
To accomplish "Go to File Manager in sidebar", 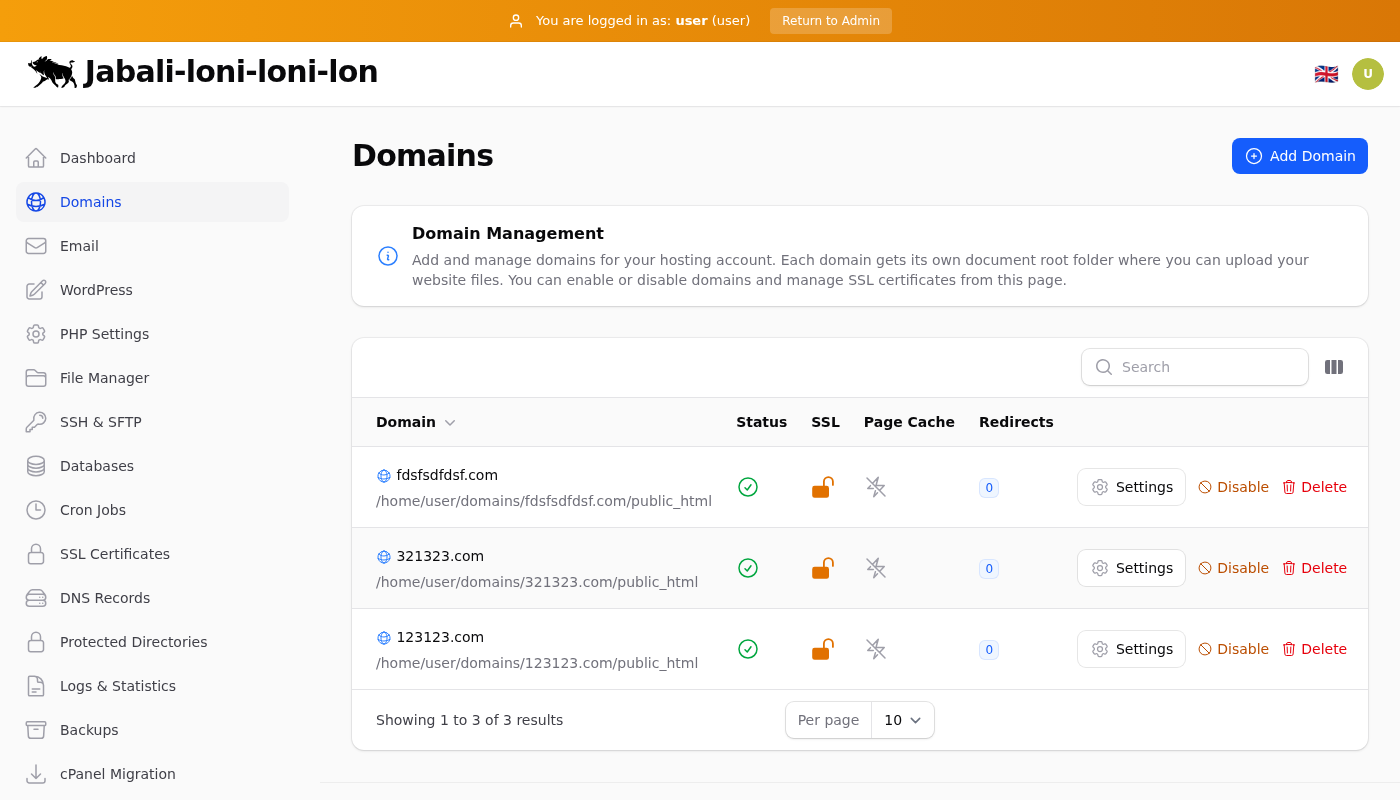I will [104, 378].
